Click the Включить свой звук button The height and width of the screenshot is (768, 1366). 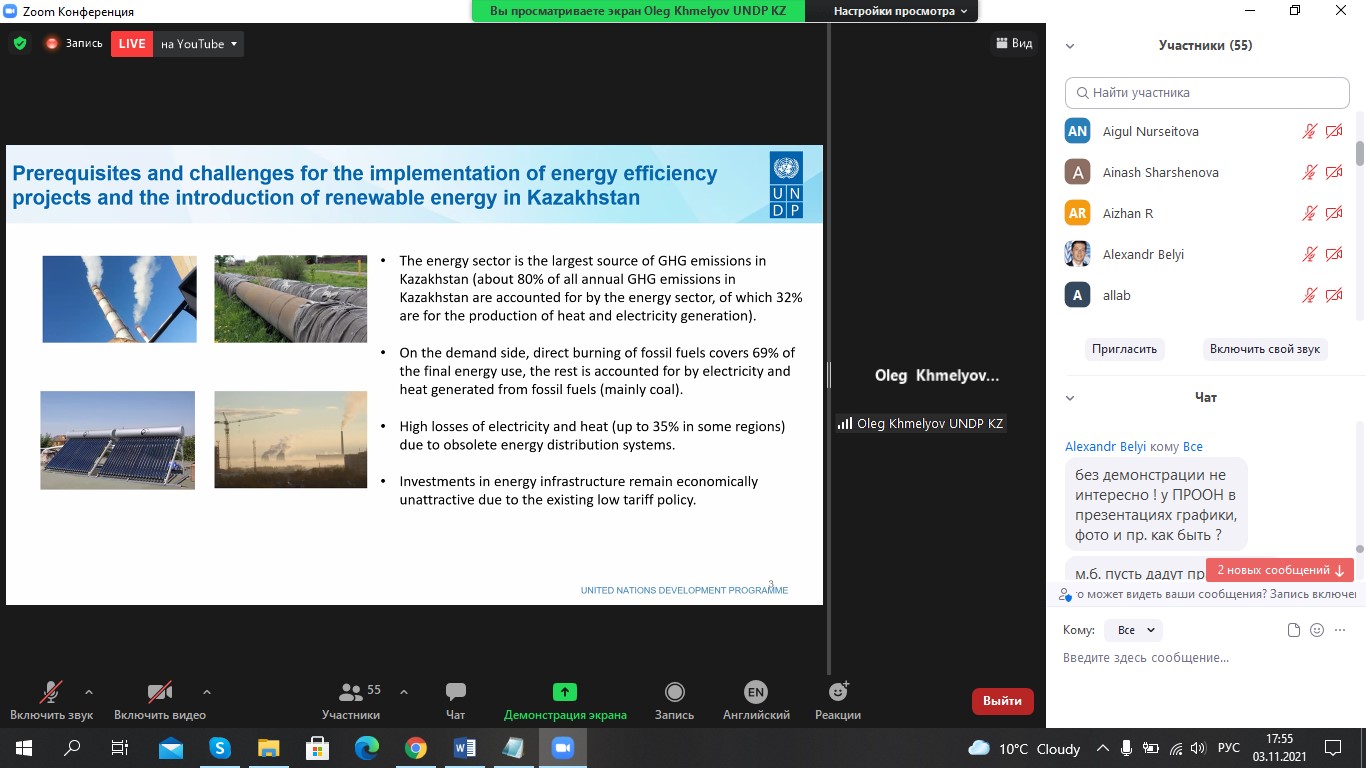click(x=1265, y=349)
